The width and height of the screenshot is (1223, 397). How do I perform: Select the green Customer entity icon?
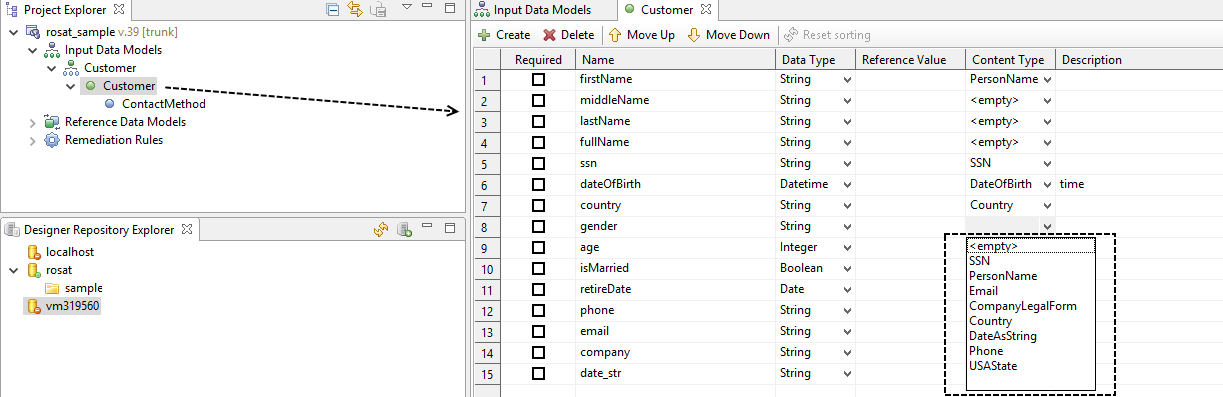coord(90,86)
